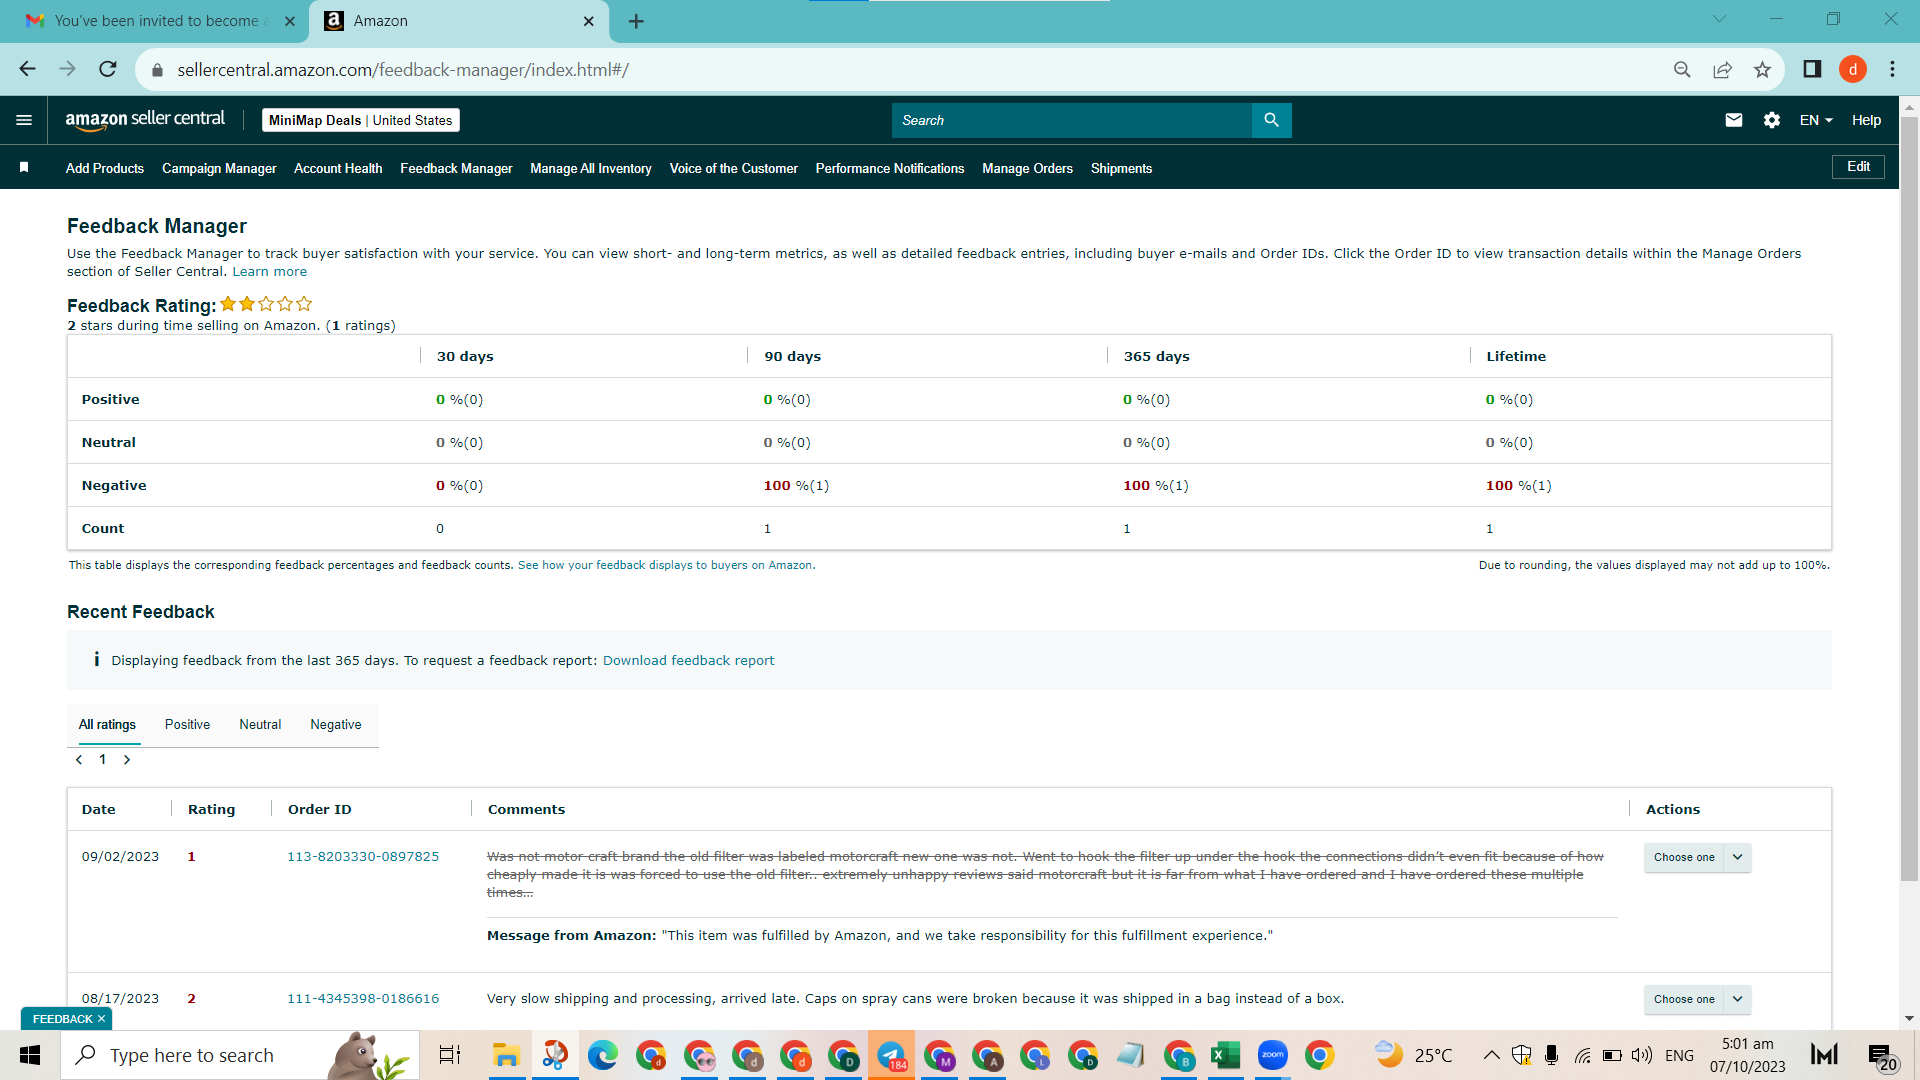Open See how your feedback displays link

click(x=665, y=565)
